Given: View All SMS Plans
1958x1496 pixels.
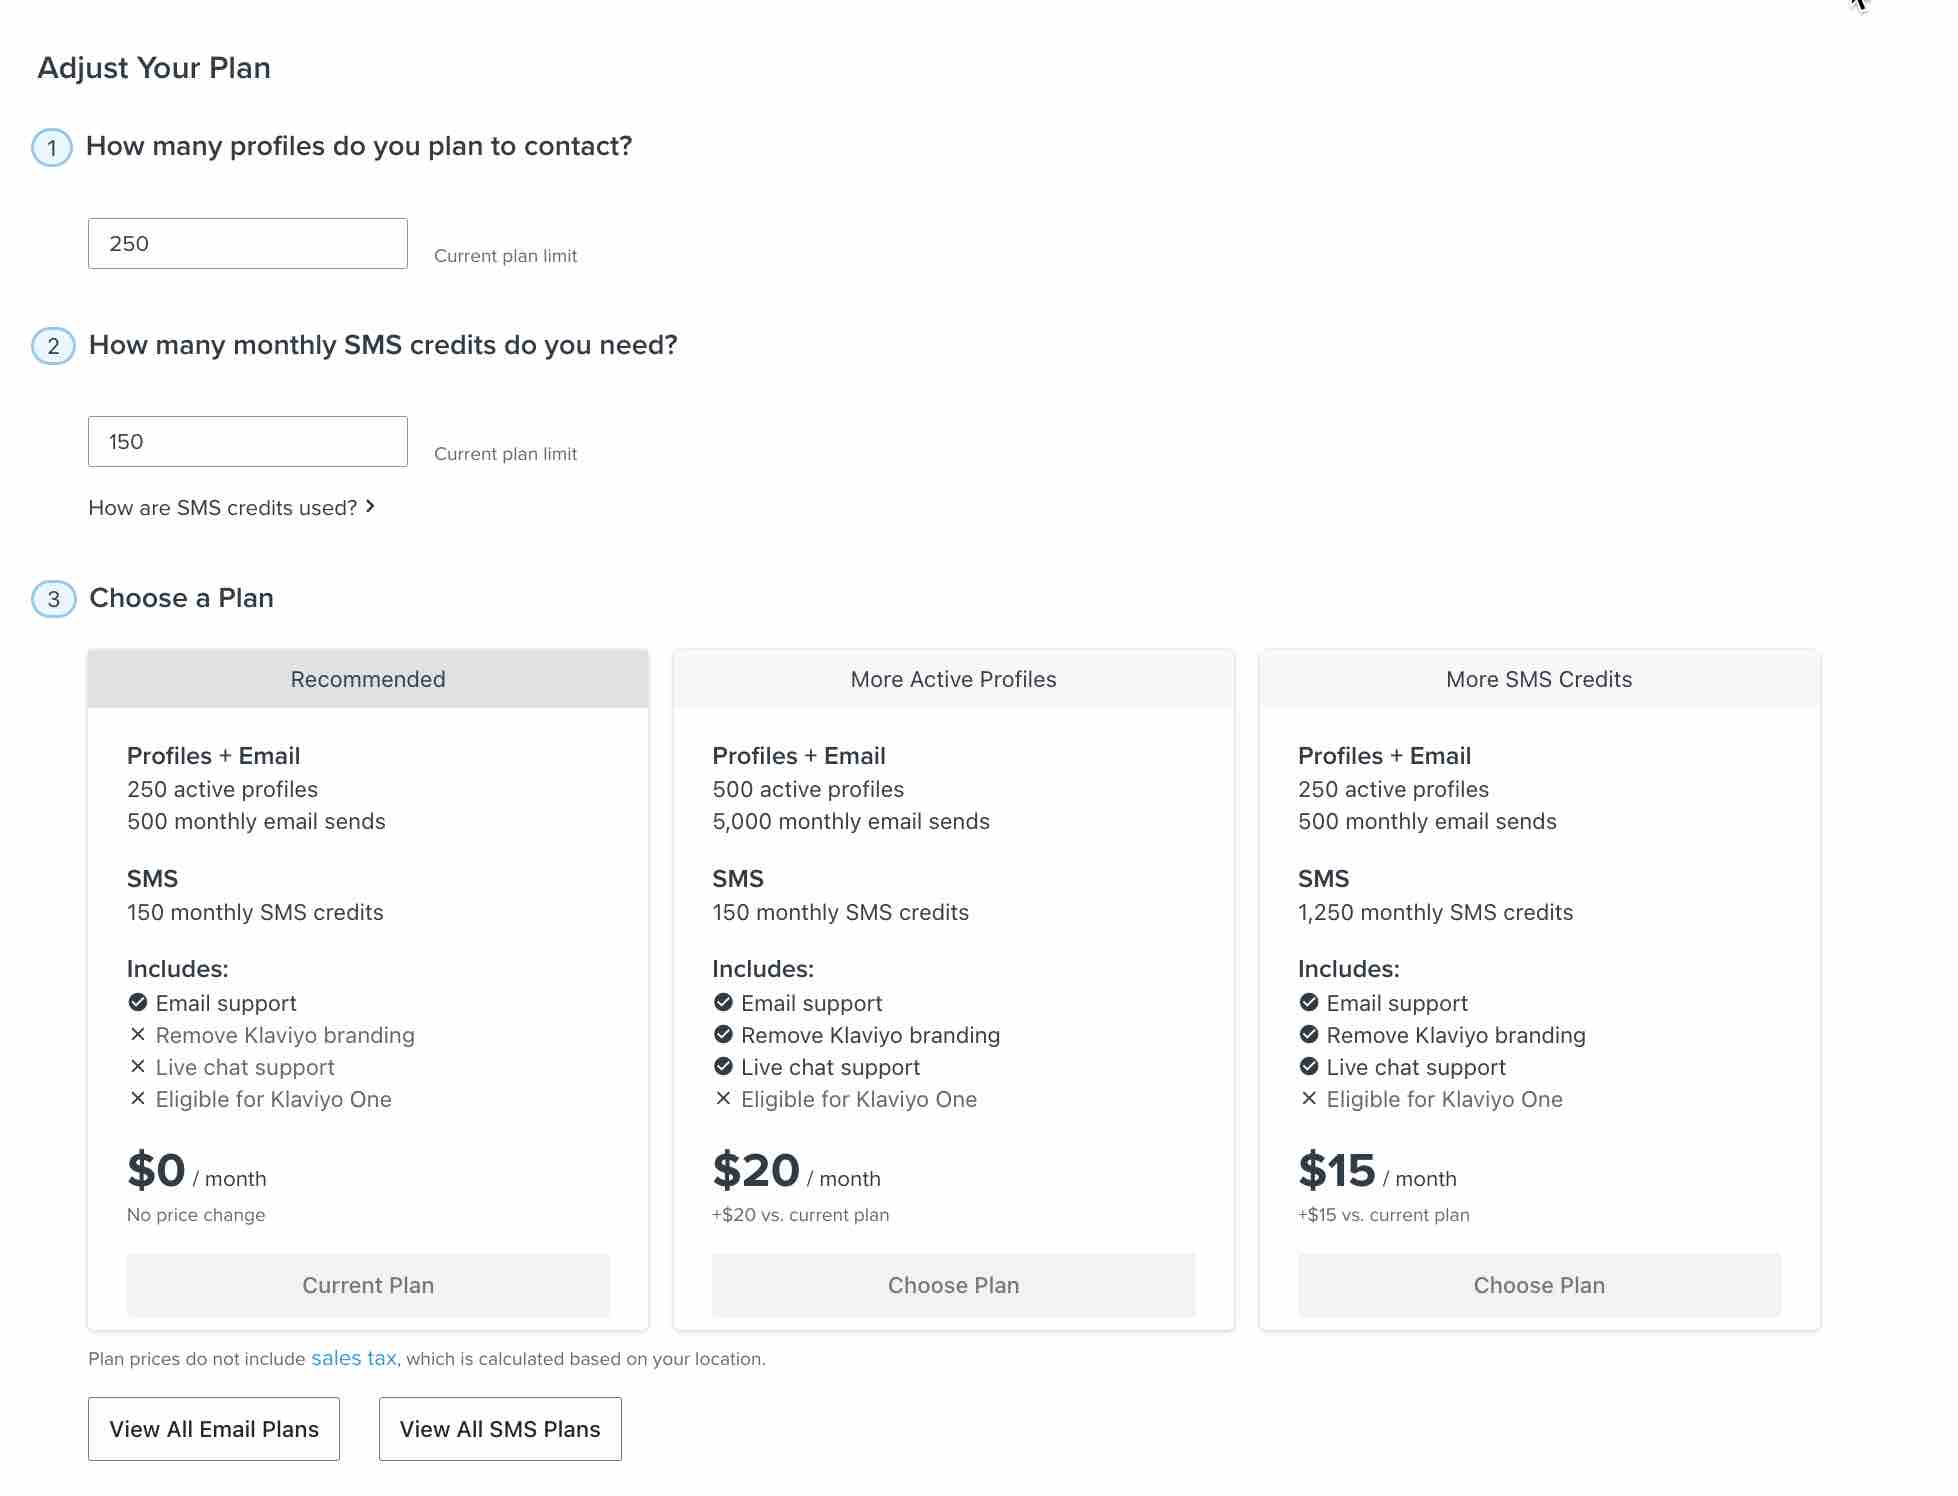Looking at the screenshot, I should [500, 1429].
